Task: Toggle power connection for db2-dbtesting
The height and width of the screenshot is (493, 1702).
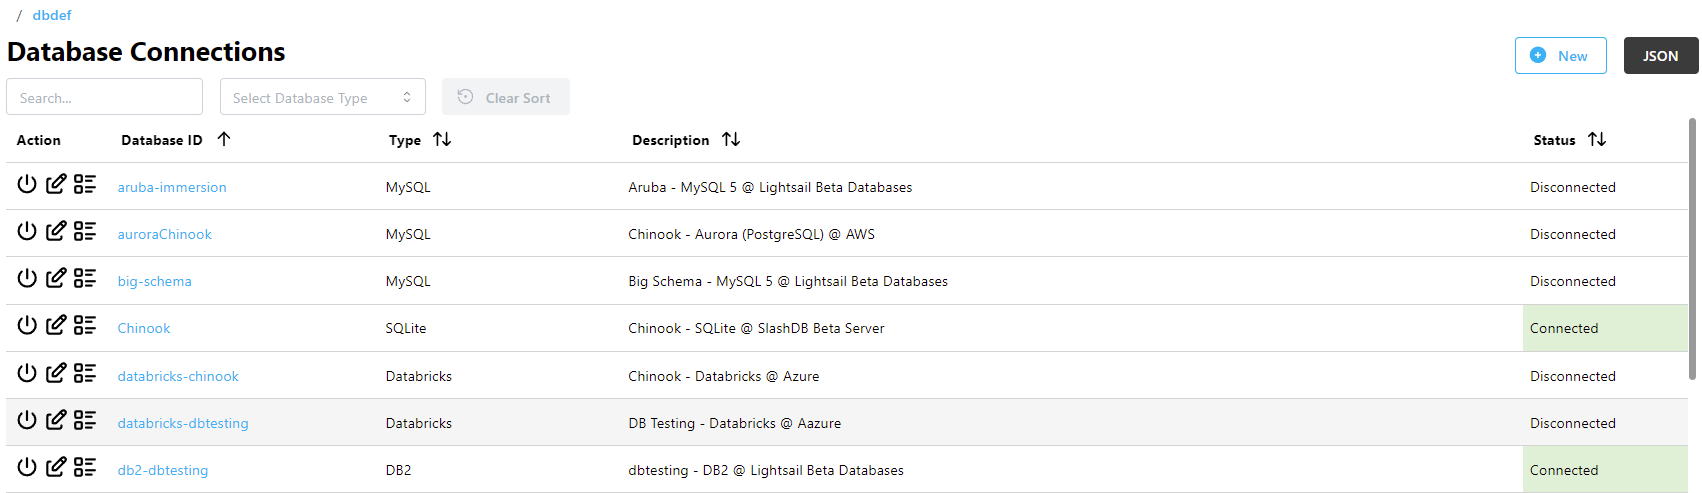Action: coord(27,468)
